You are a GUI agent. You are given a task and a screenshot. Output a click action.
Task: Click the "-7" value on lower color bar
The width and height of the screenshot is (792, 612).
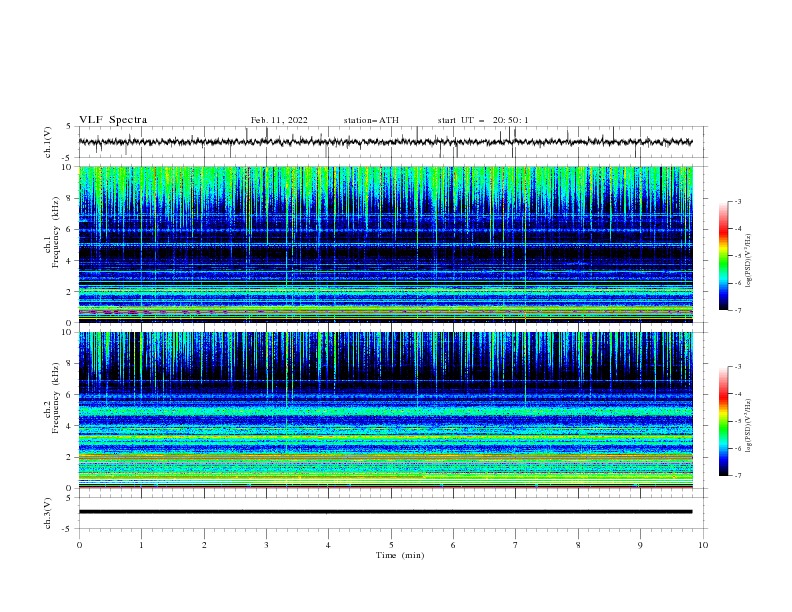(737, 476)
